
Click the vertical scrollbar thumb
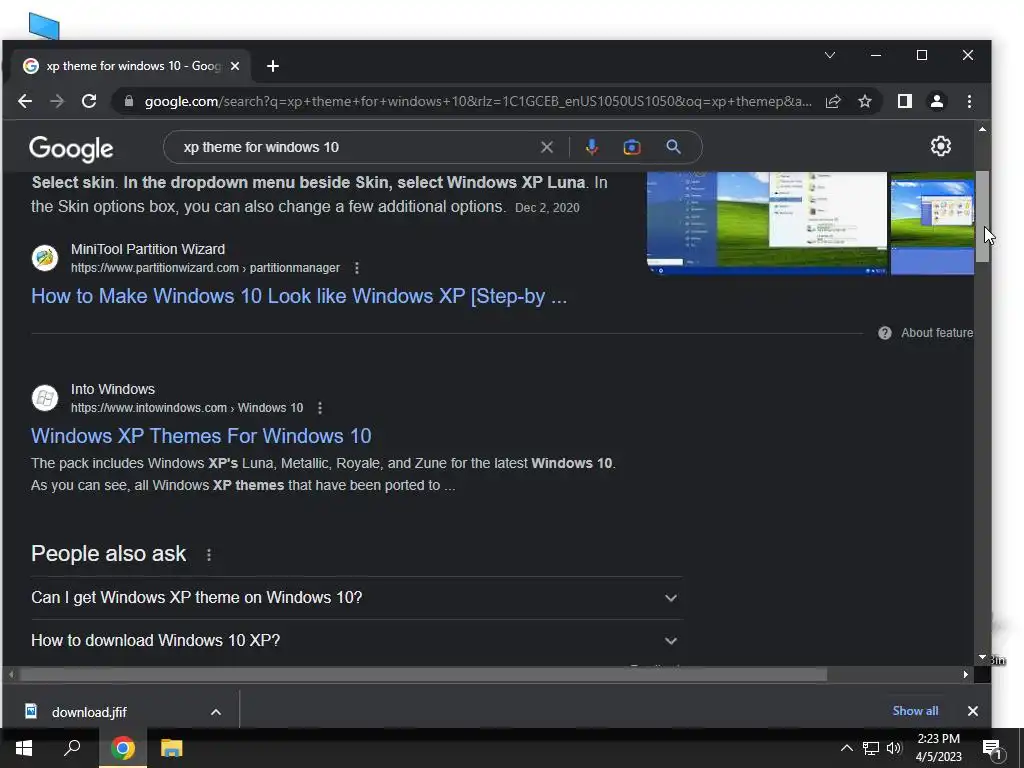click(982, 216)
